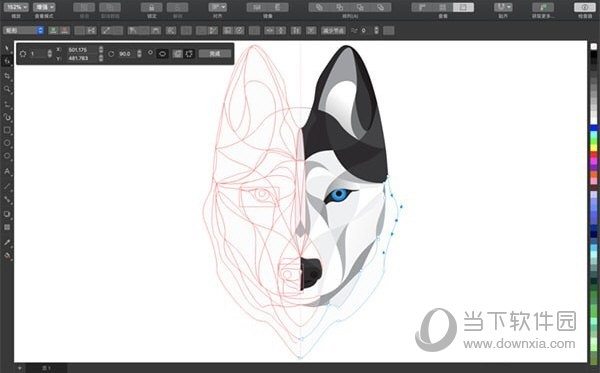Select the Crop tool
This screenshot has width=600, height=373.
click(7, 76)
